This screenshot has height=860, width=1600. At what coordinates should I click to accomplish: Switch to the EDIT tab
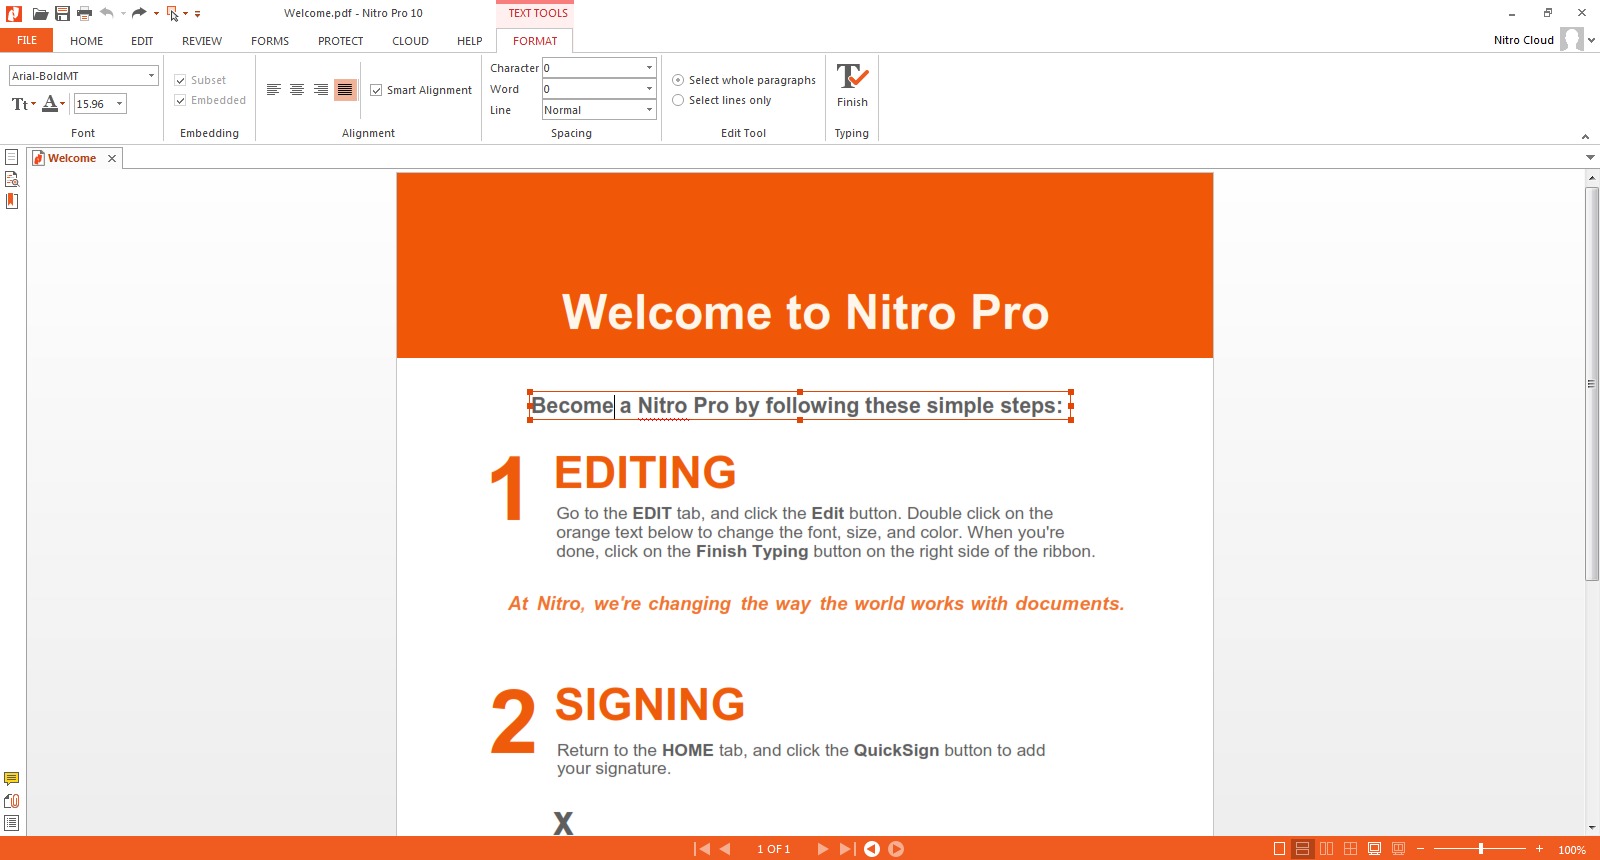point(142,41)
